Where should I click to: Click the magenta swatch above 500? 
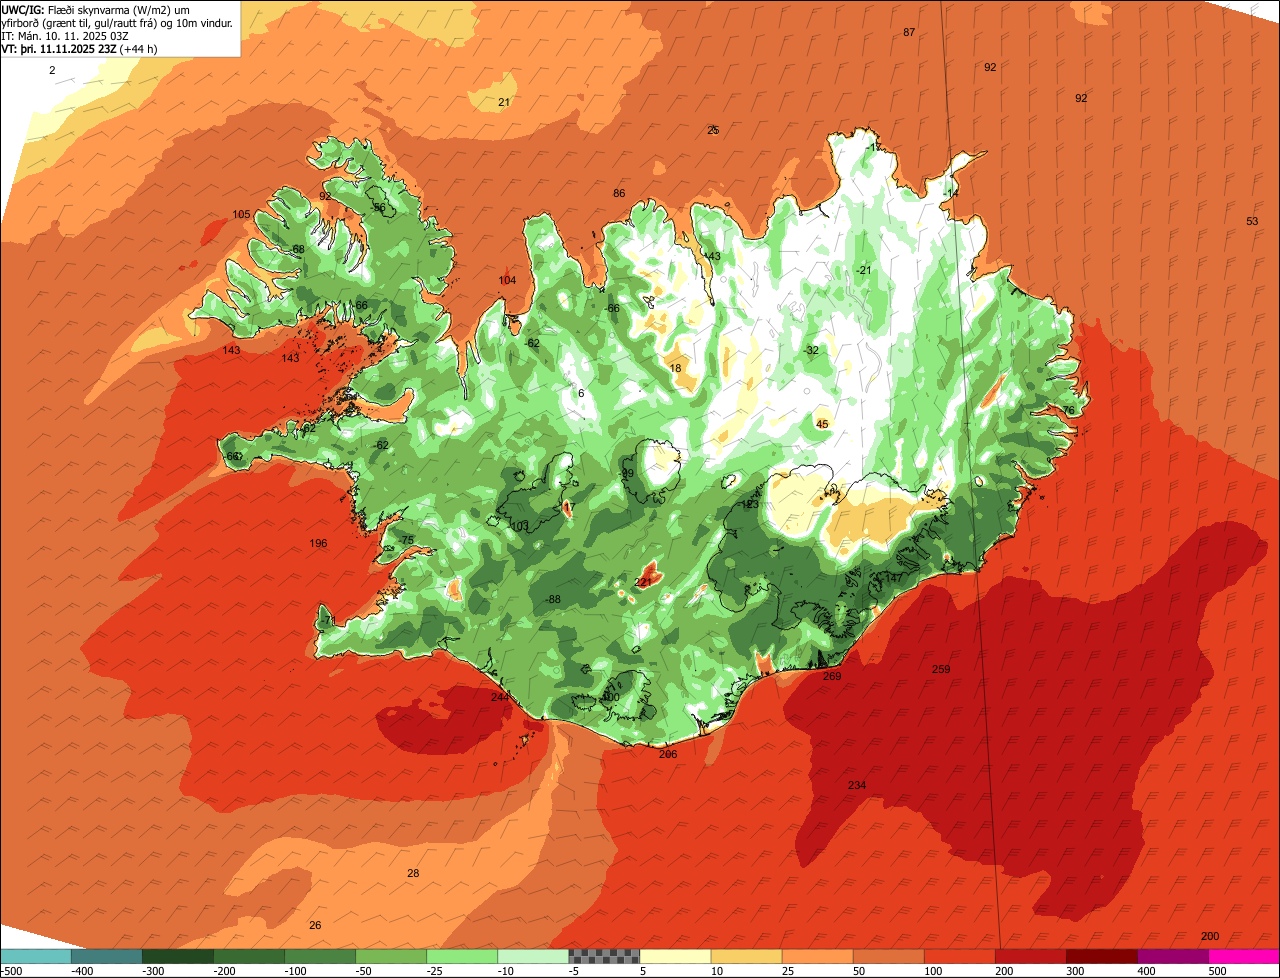(1244, 956)
